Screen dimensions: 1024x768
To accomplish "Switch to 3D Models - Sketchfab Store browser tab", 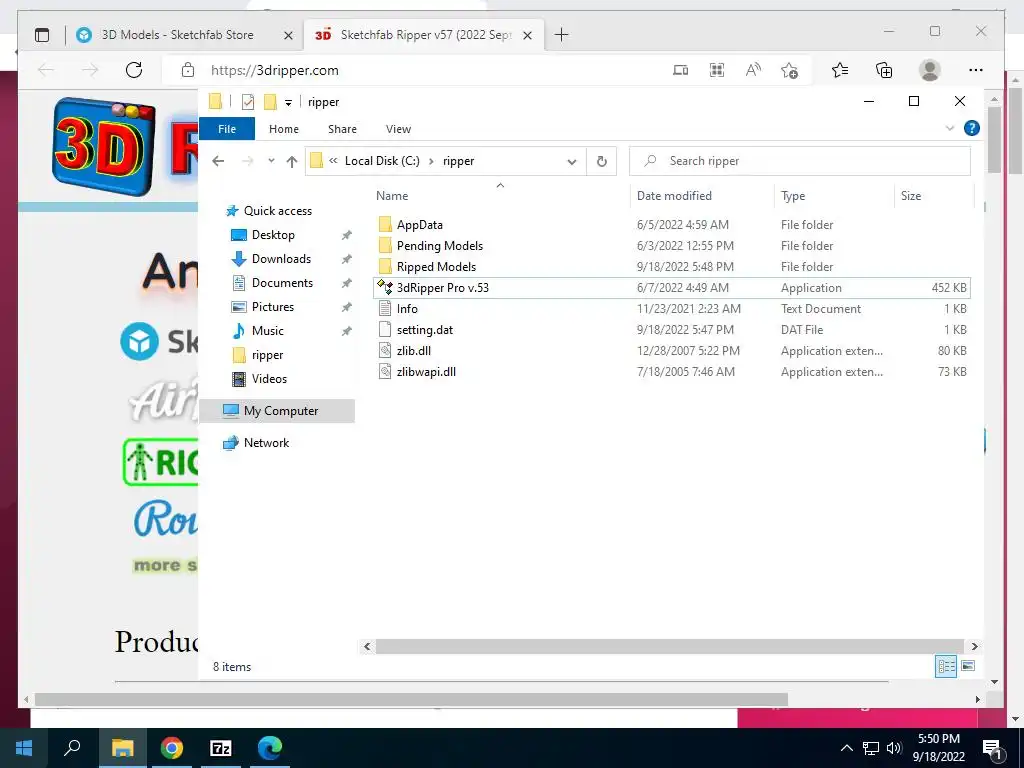I will tap(177, 35).
